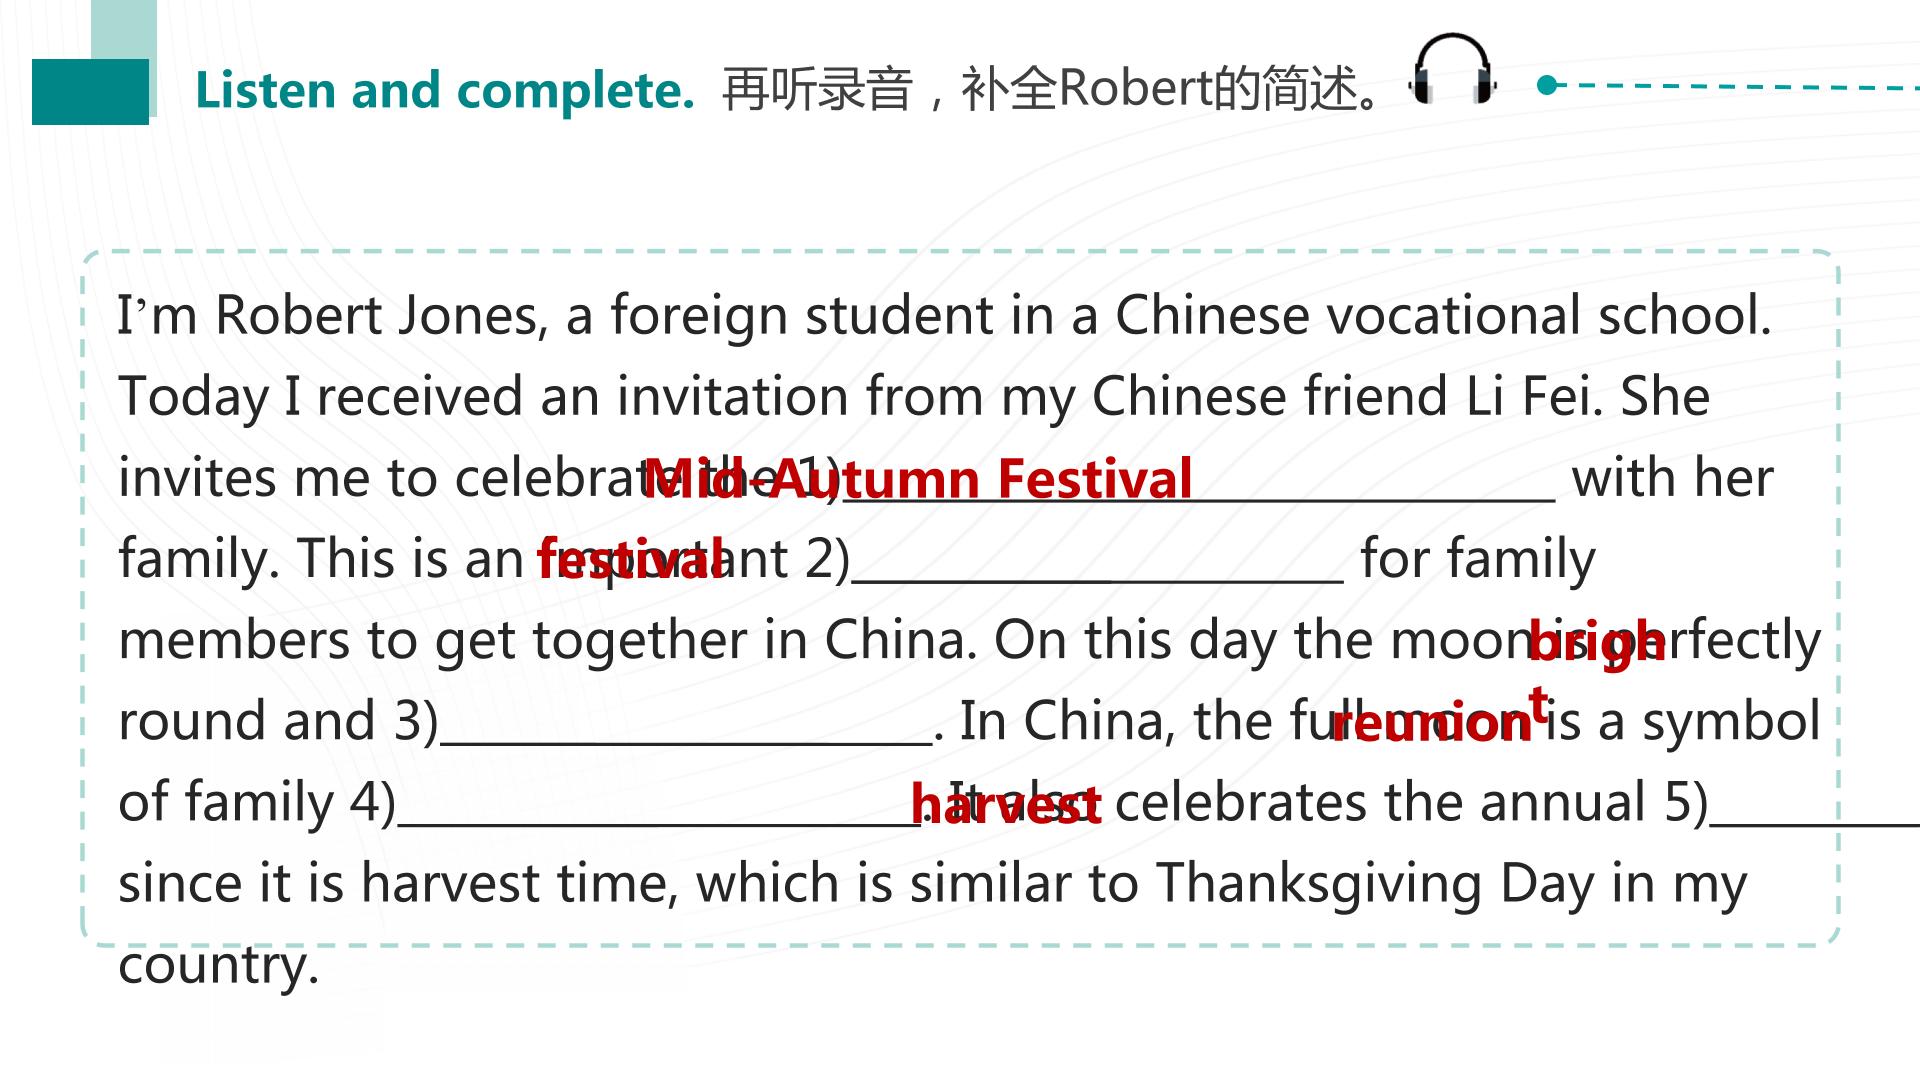Click the word 'country.' at passage end
This screenshot has width=1920, height=1080.
[x=219, y=966]
